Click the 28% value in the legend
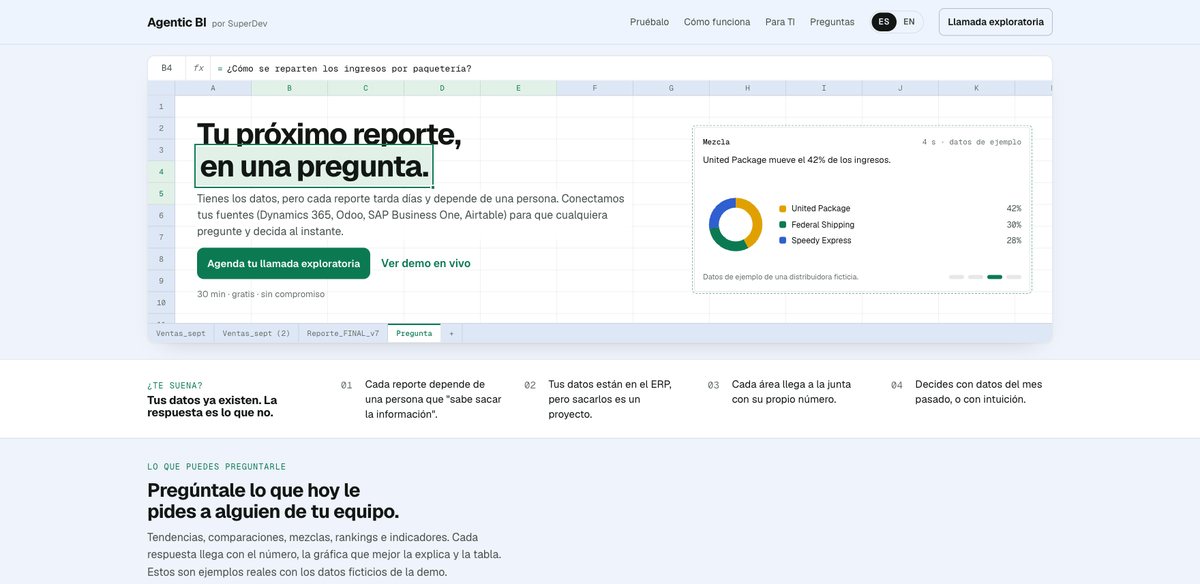This screenshot has height=584, width=1200. pos(1014,240)
